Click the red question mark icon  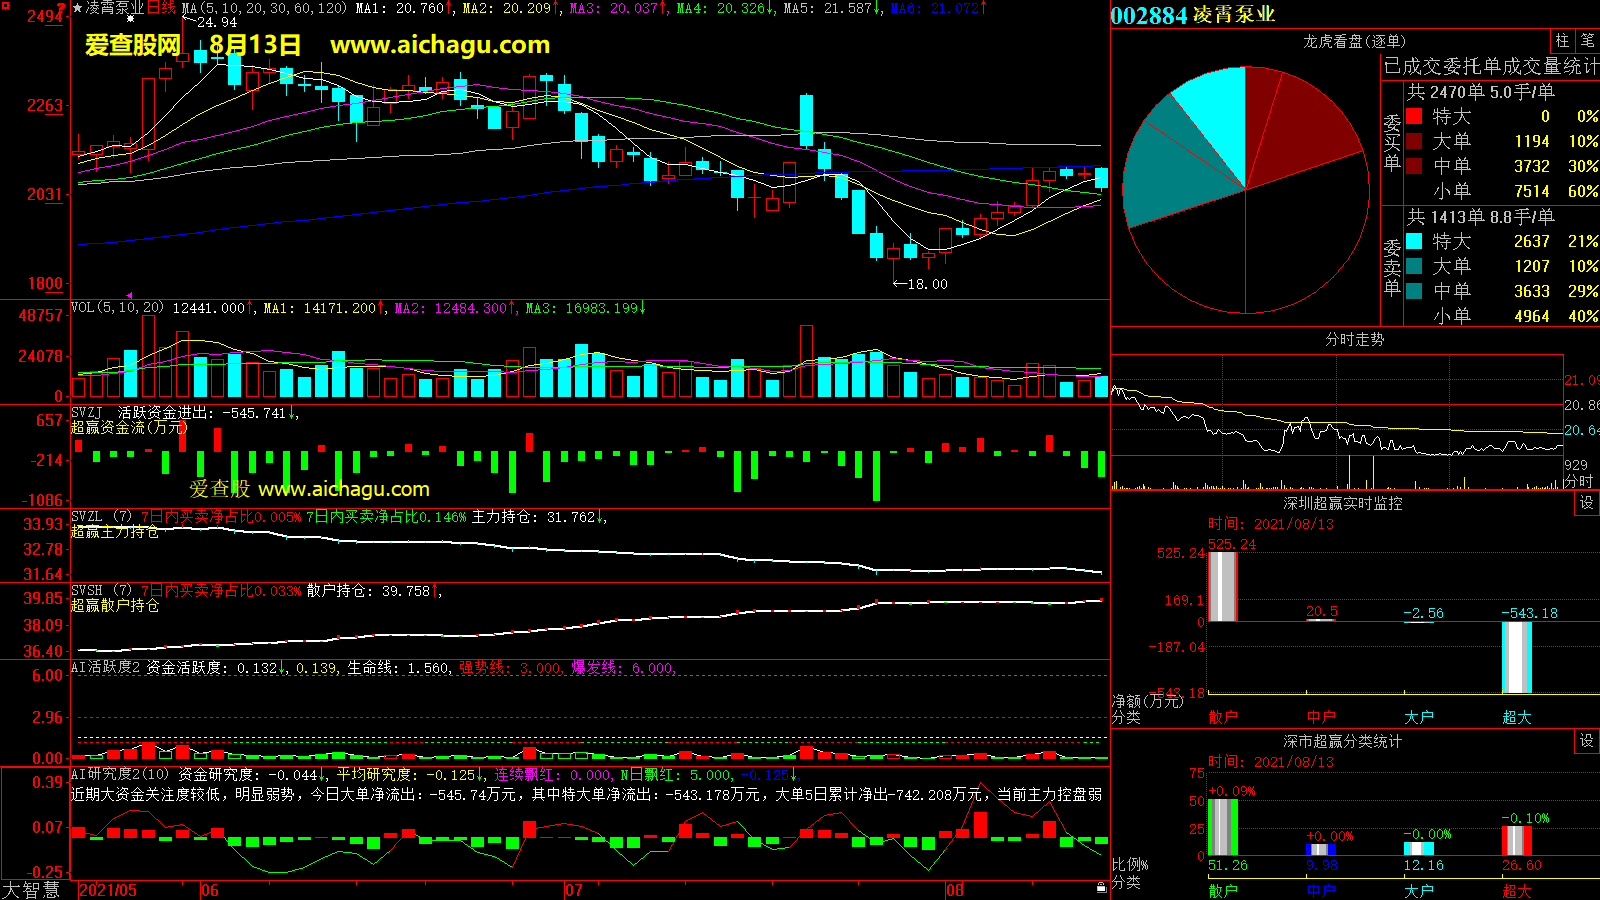[x=62, y=9]
